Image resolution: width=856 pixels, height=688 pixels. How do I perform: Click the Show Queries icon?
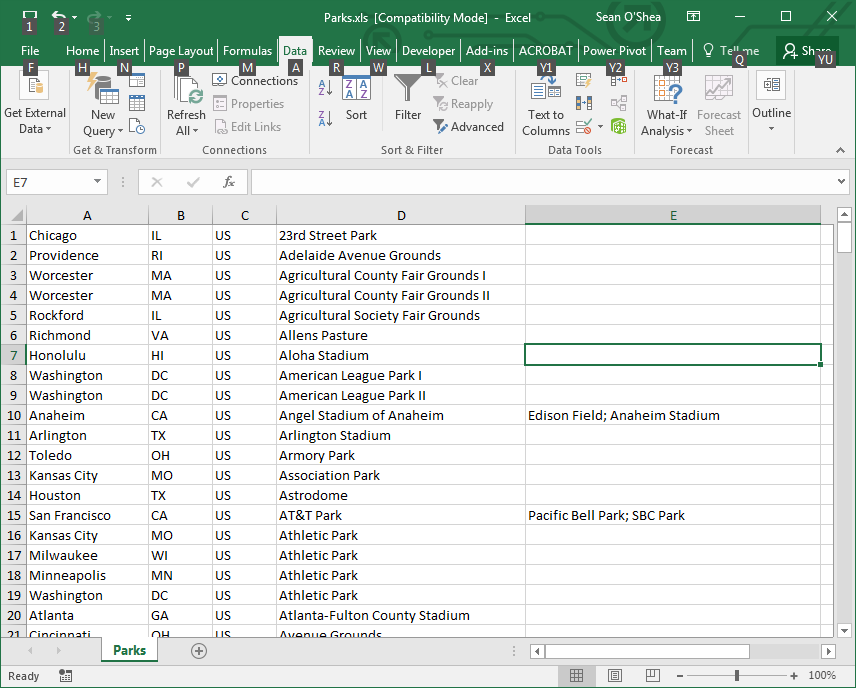pyautogui.click(x=136, y=80)
